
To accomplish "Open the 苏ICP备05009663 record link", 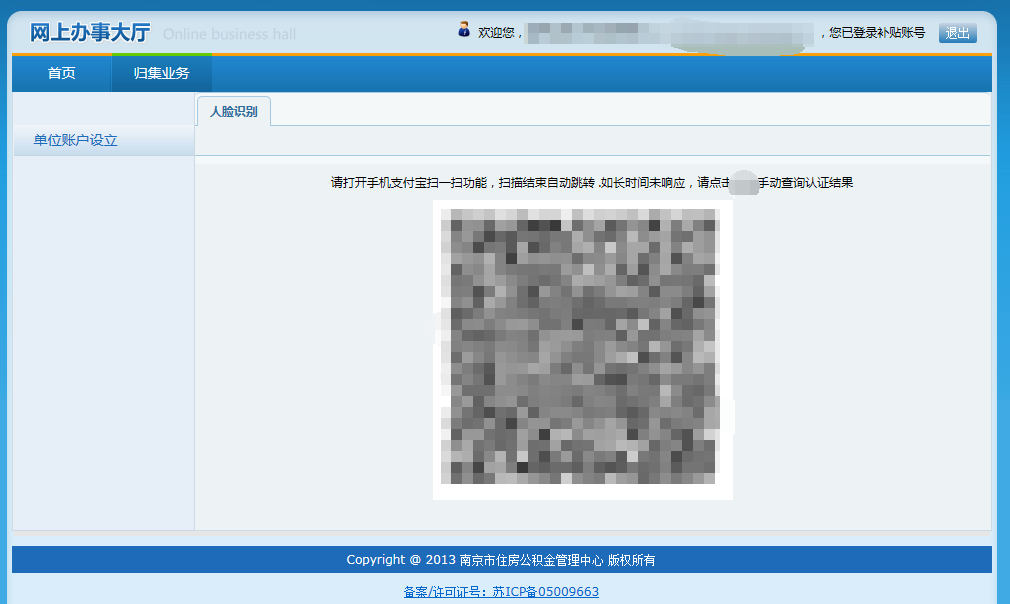I will click(501, 591).
